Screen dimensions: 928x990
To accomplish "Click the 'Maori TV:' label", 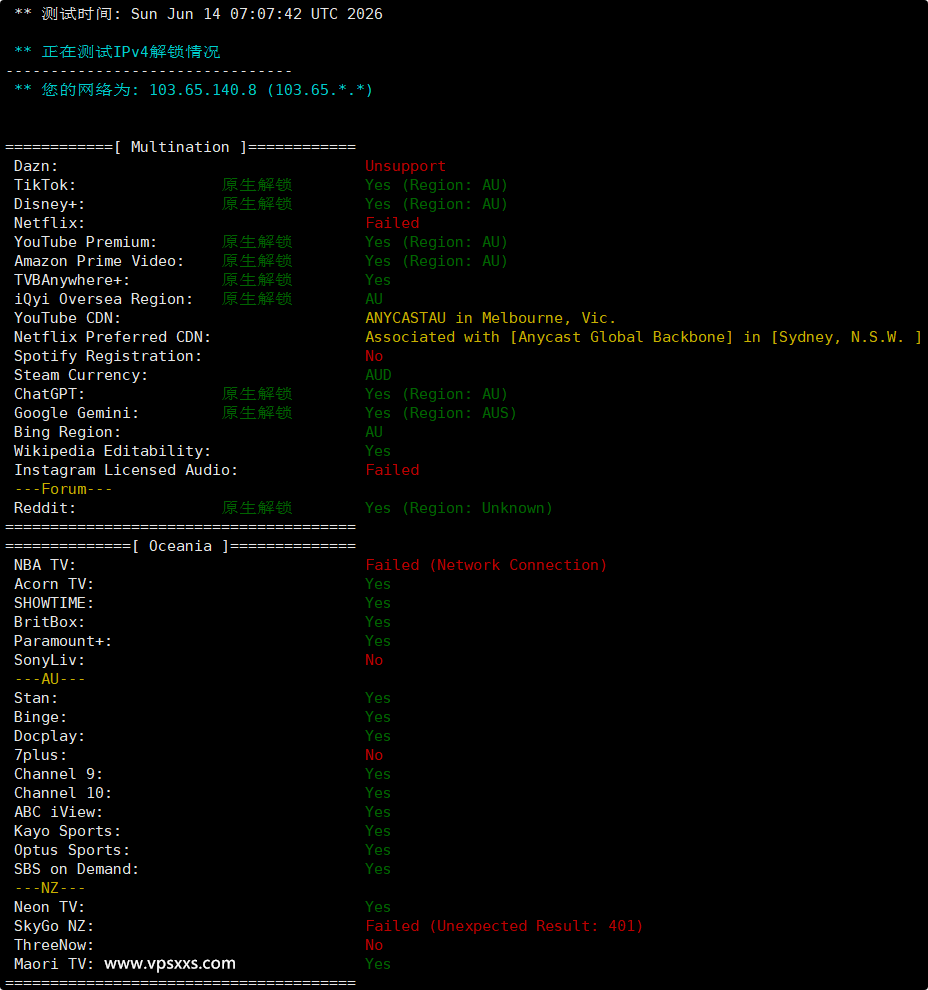I will (54, 964).
